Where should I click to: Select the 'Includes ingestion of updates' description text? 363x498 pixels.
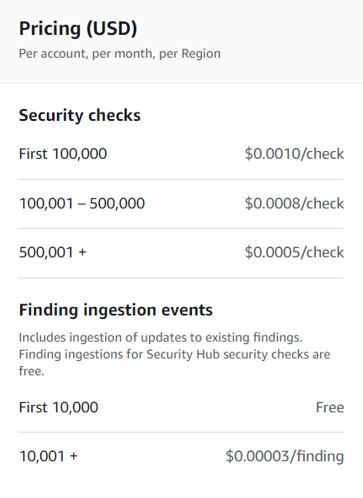click(160, 338)
